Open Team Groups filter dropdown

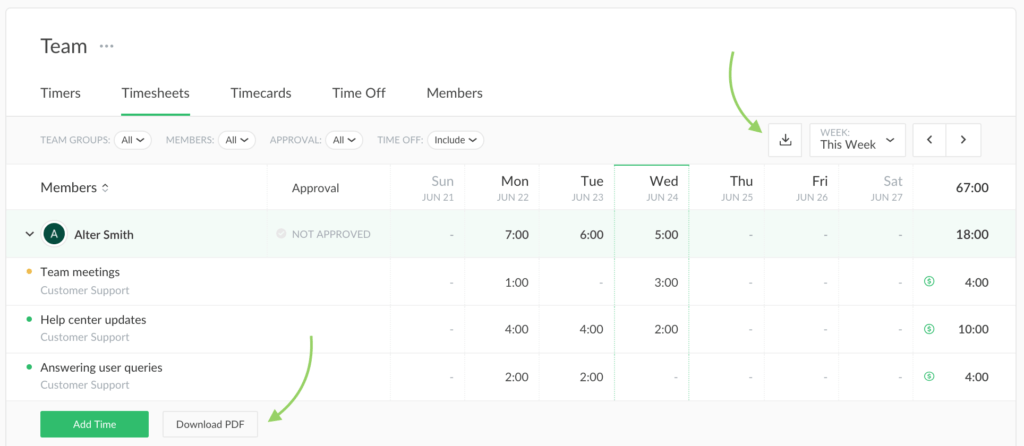point(133,140)
